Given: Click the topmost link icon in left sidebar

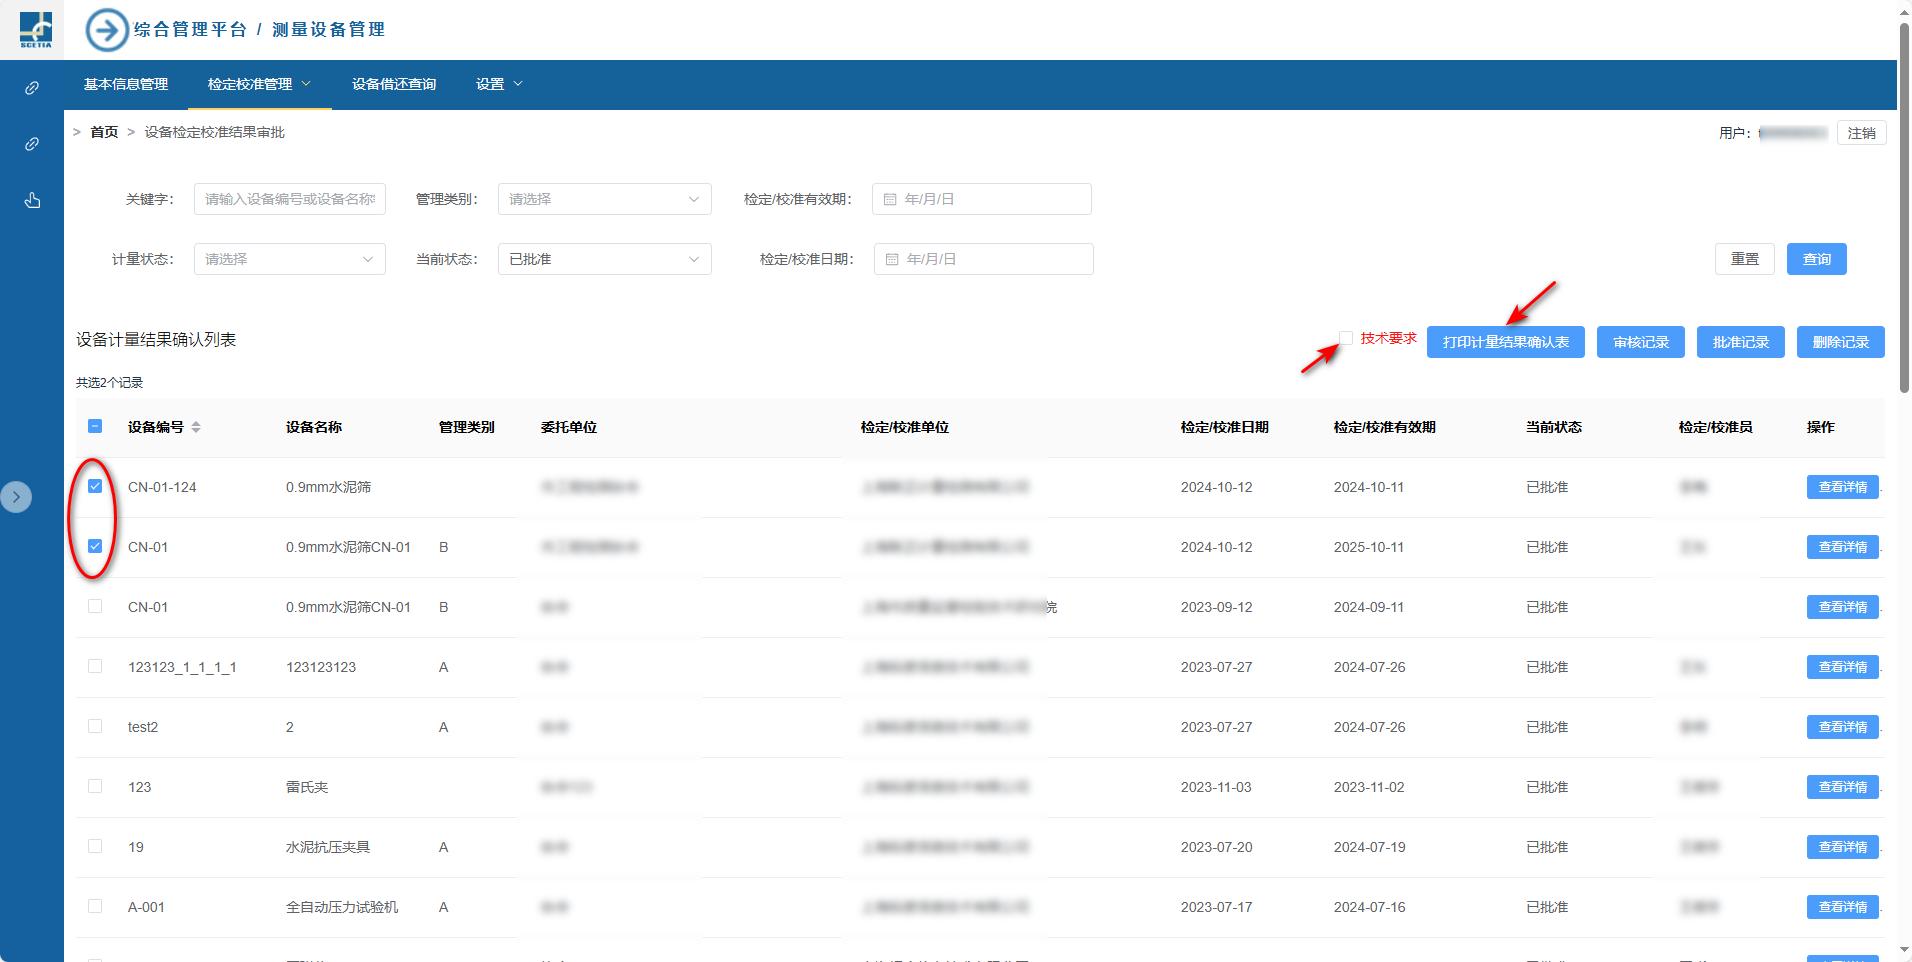Looking at the screenshot, I should (32, 88).
